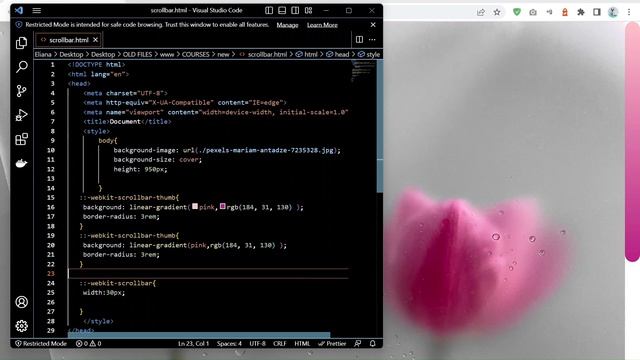Click style symbol in breadcrumb
The height and width of the screenshot is (360, 640).
coord(369,54)
